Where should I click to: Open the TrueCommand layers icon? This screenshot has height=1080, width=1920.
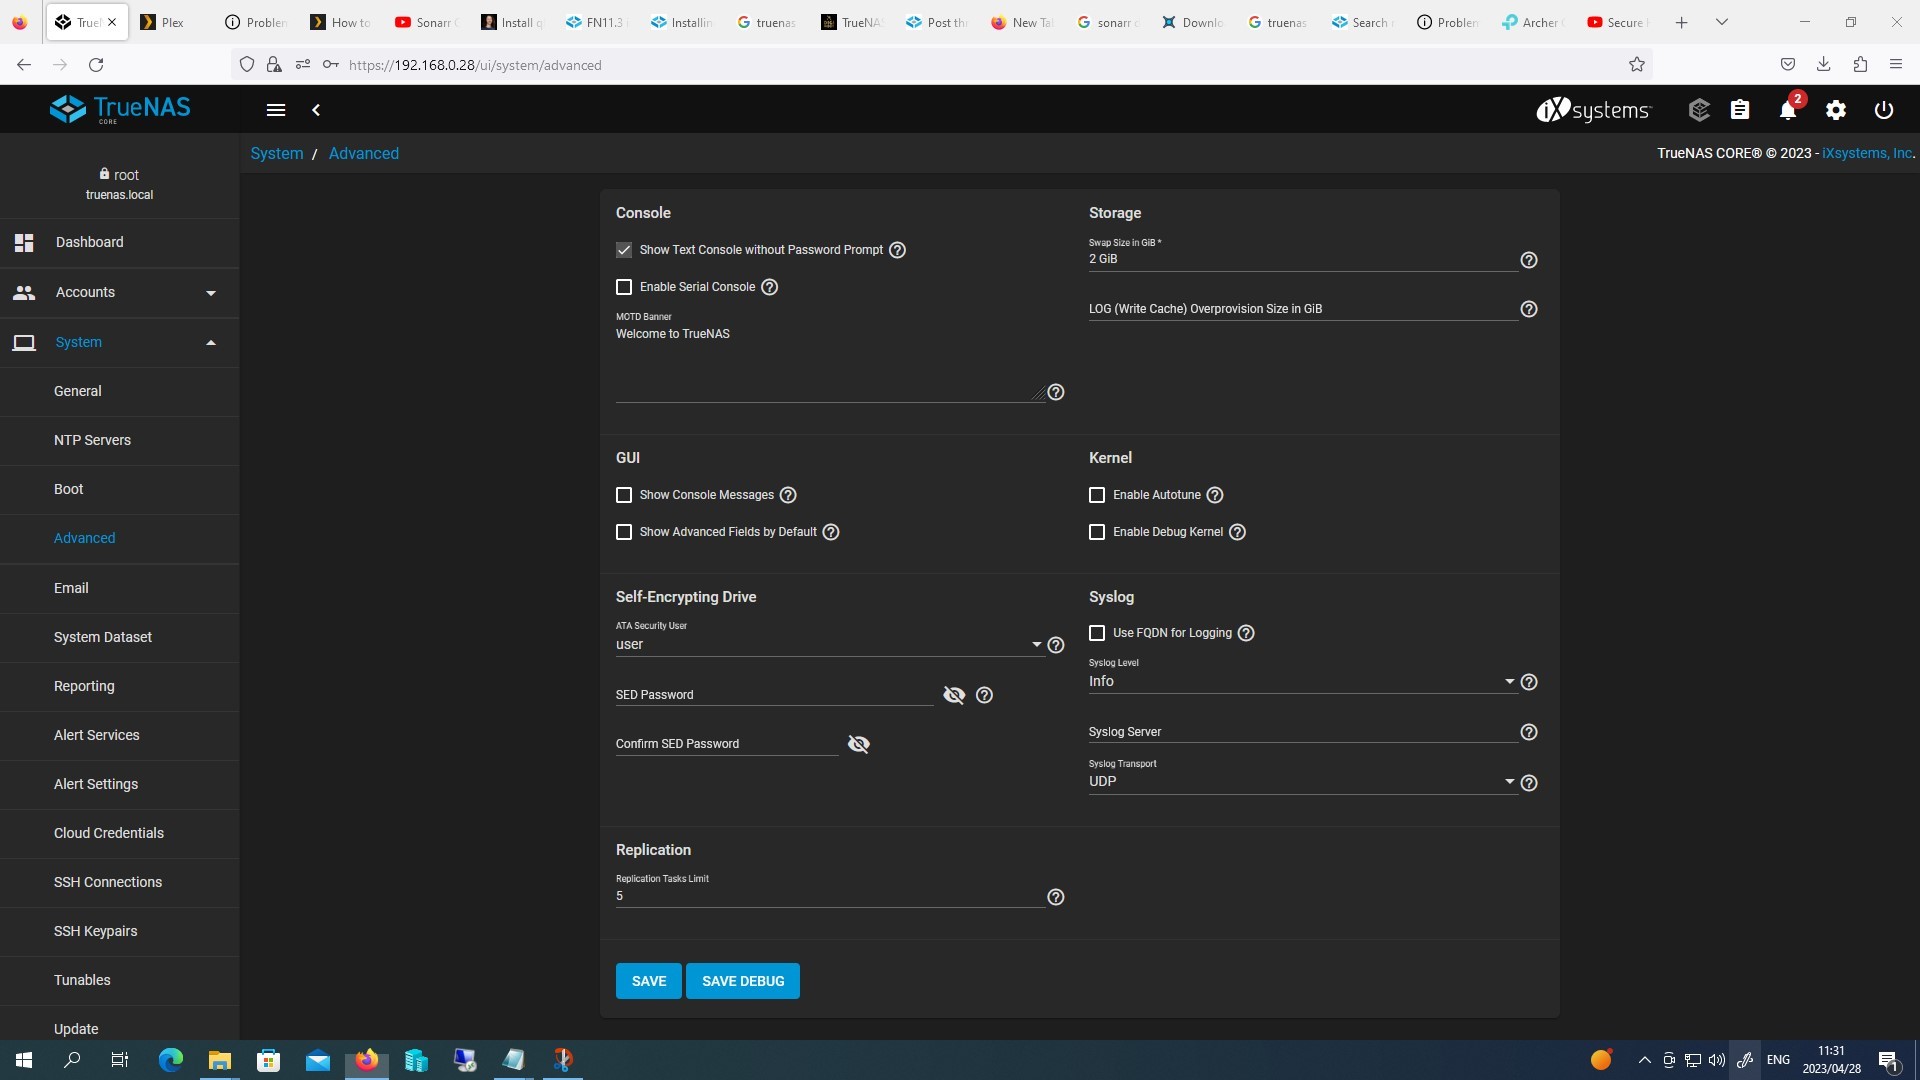pyautogui.click(x=1699, y=110)
